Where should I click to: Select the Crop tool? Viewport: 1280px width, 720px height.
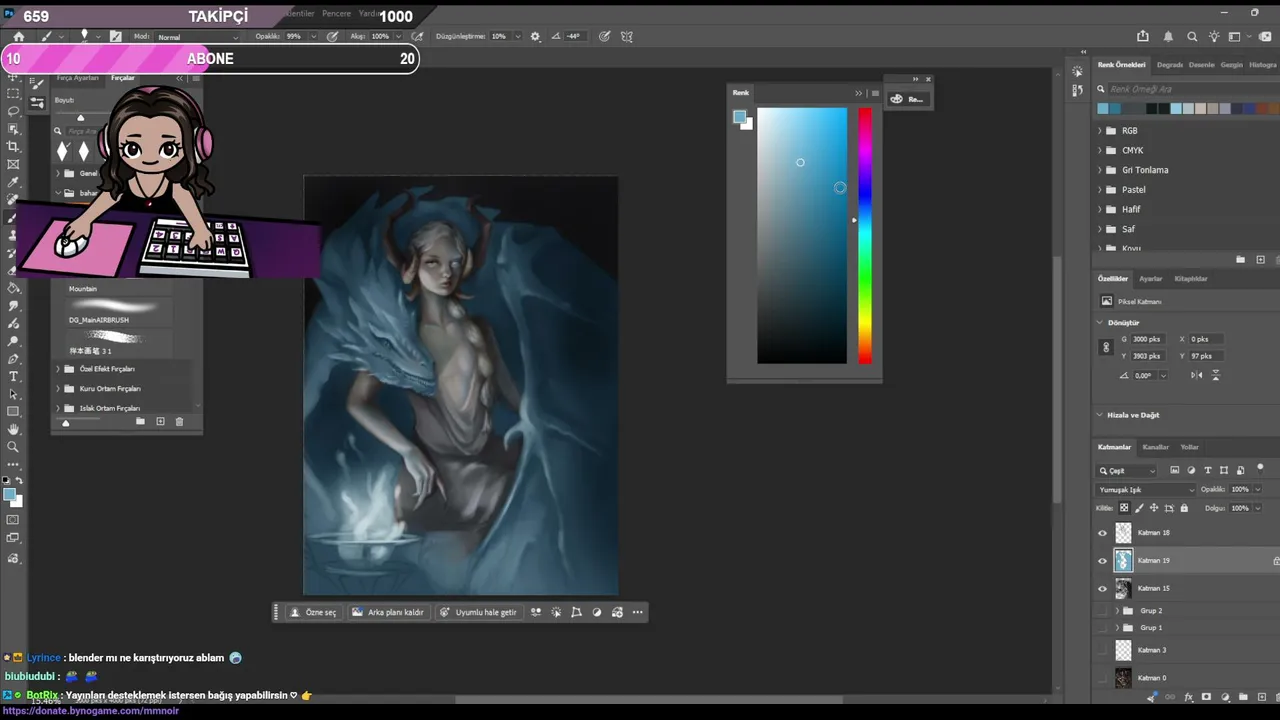(x=13, y=147)
